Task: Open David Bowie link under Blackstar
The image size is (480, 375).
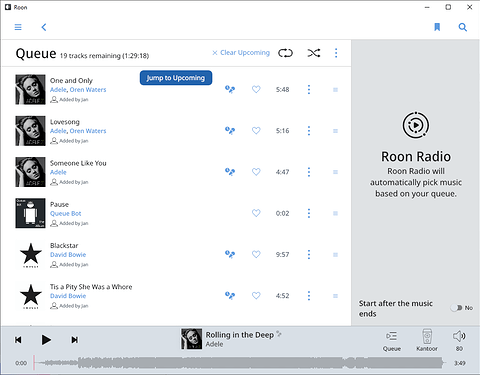Action: [x=68, y=255]
